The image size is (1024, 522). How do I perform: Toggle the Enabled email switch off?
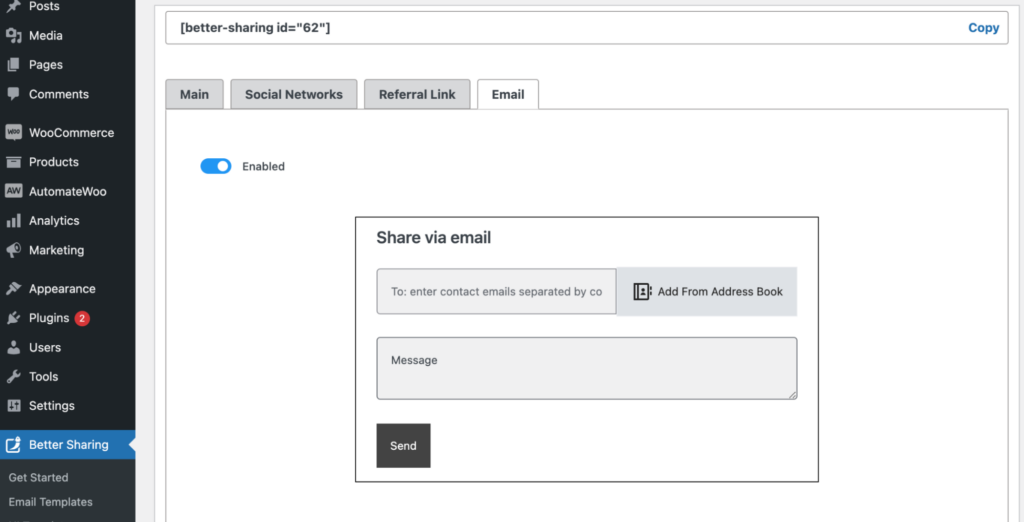coord(216,166)
